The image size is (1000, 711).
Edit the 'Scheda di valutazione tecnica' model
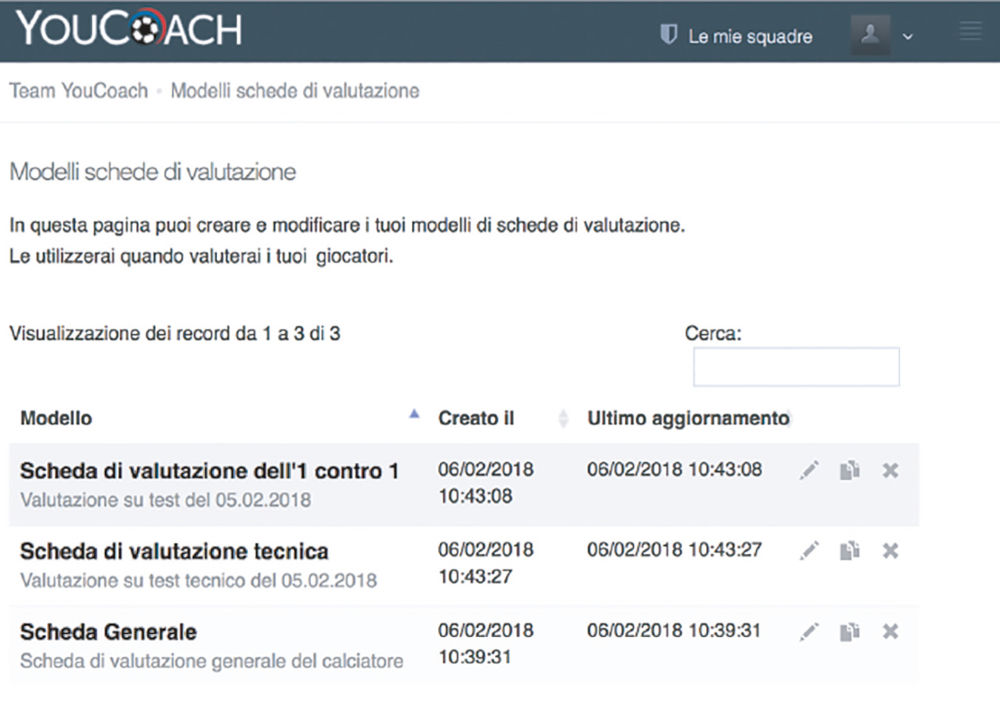point(809,550)
